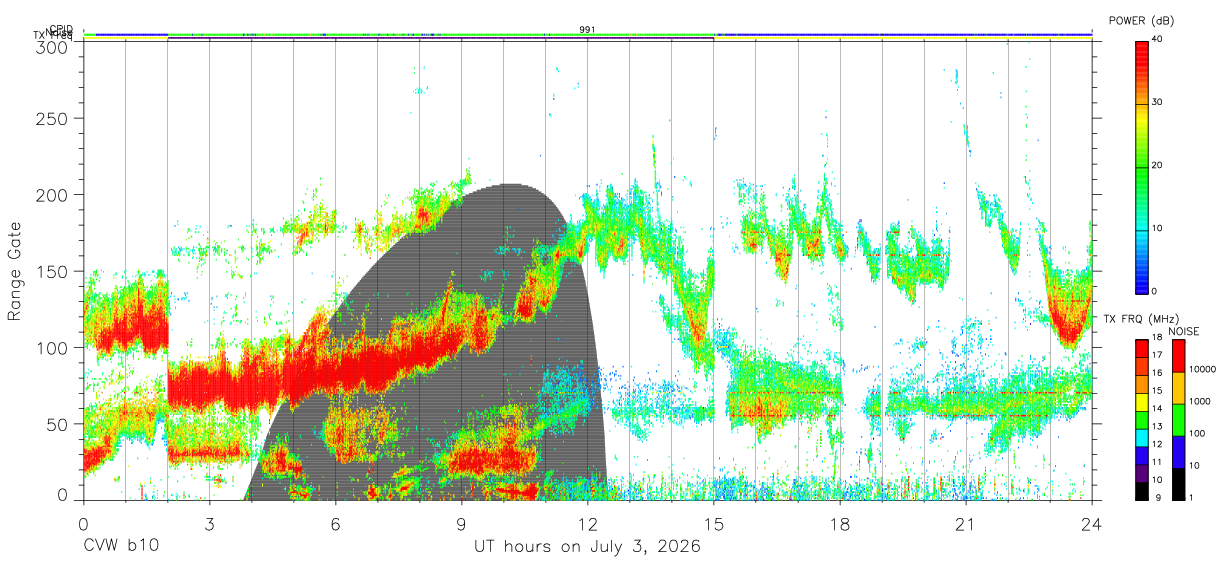Select the 20 tick on power scale
The width and height of the screenshot is (1228, 567).
[x=1158, y=166]
